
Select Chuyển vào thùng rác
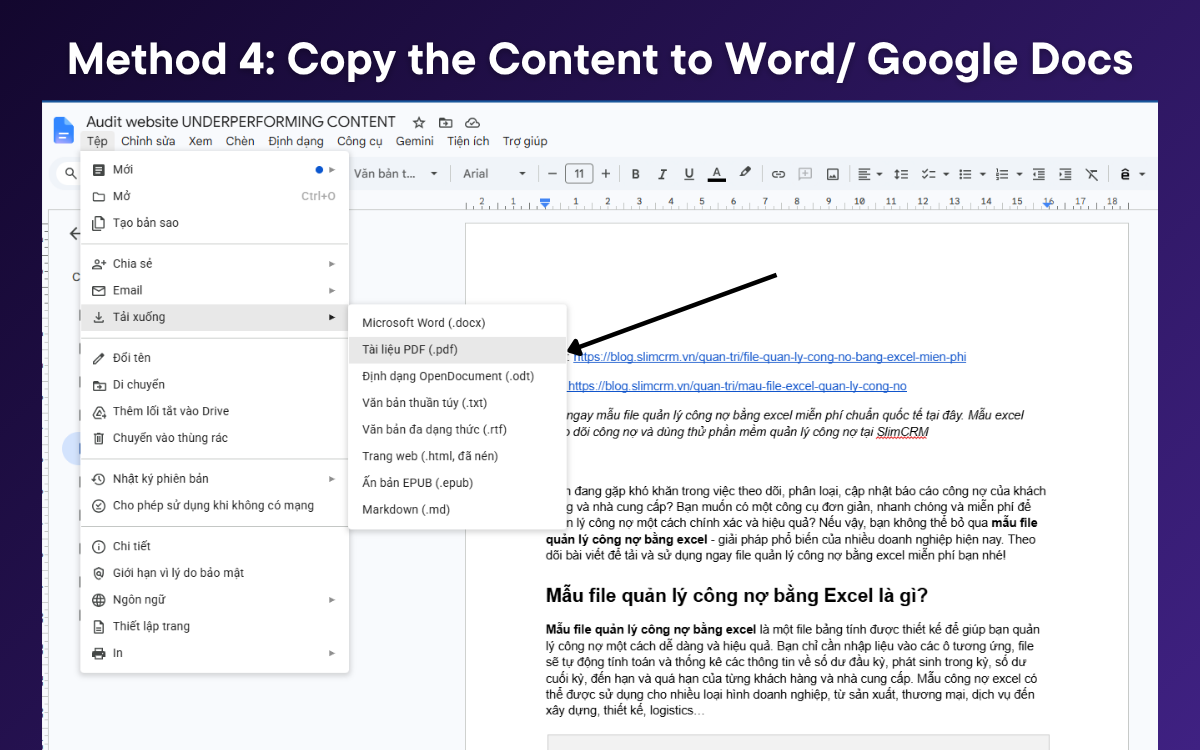(x=214, y=438)
